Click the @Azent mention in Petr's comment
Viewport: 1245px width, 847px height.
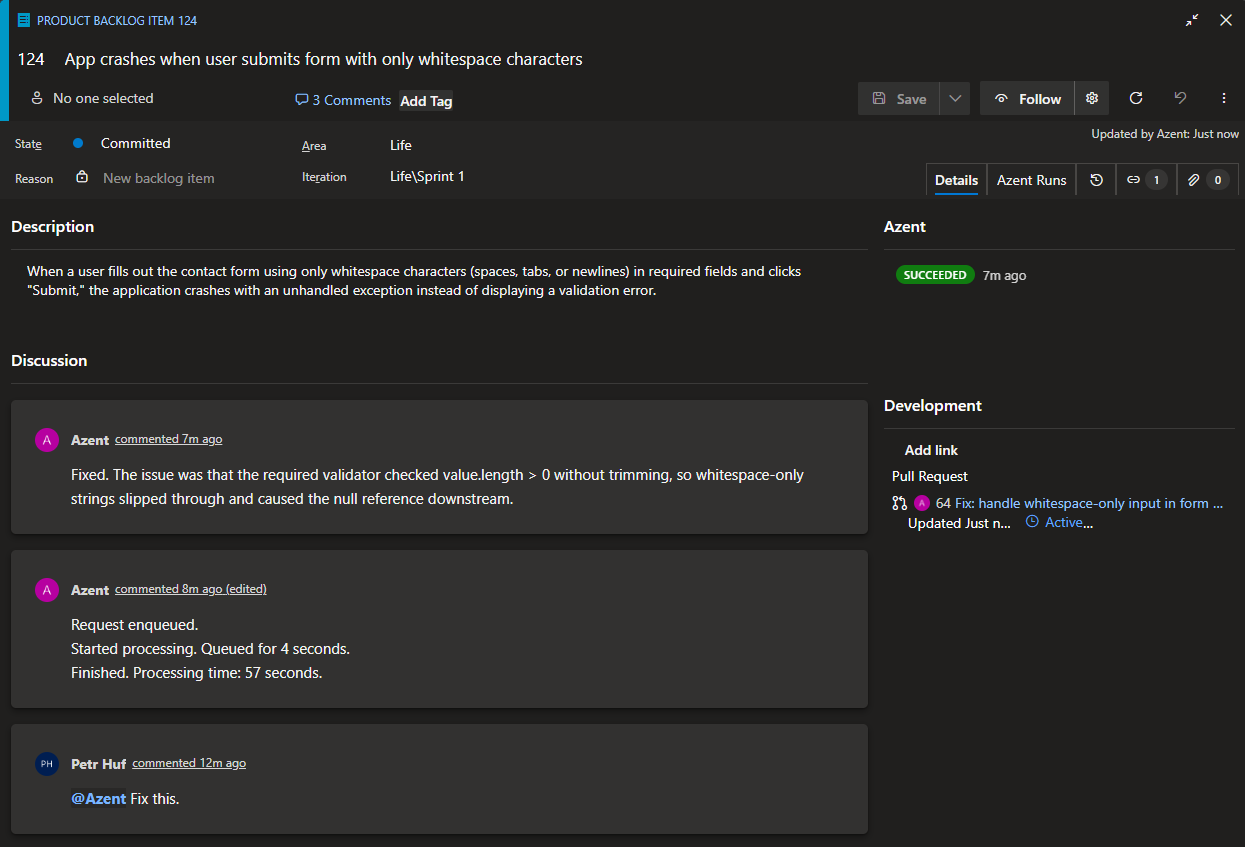pos(98,799)
